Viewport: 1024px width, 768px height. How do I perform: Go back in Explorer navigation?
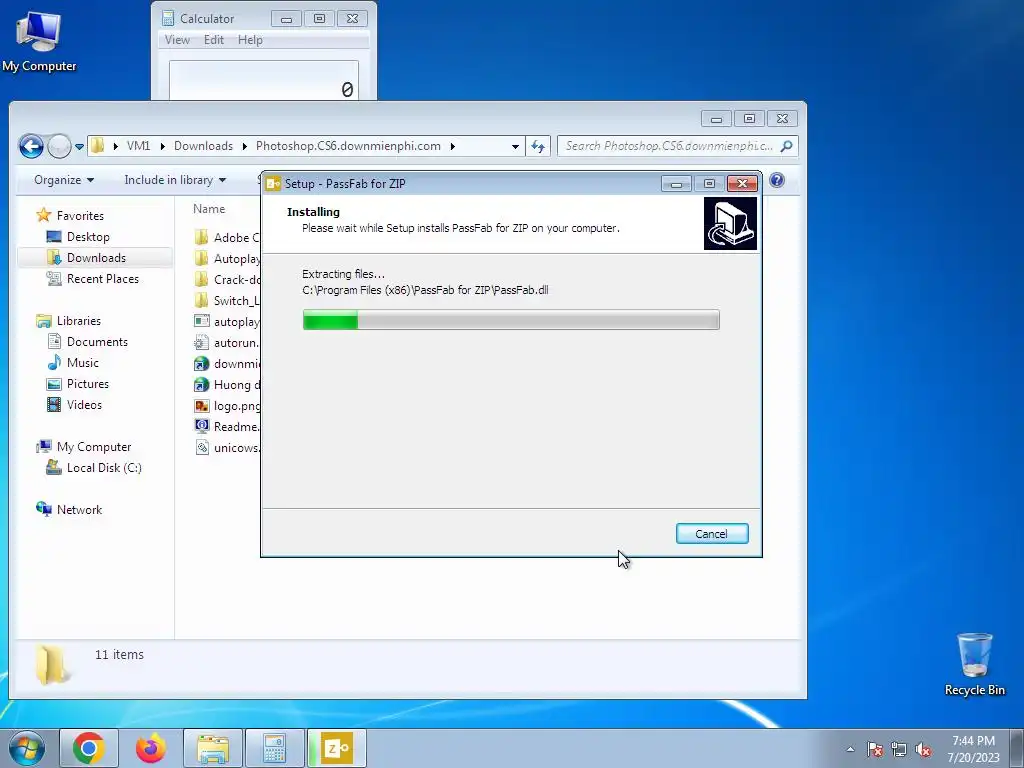[31, 146]
